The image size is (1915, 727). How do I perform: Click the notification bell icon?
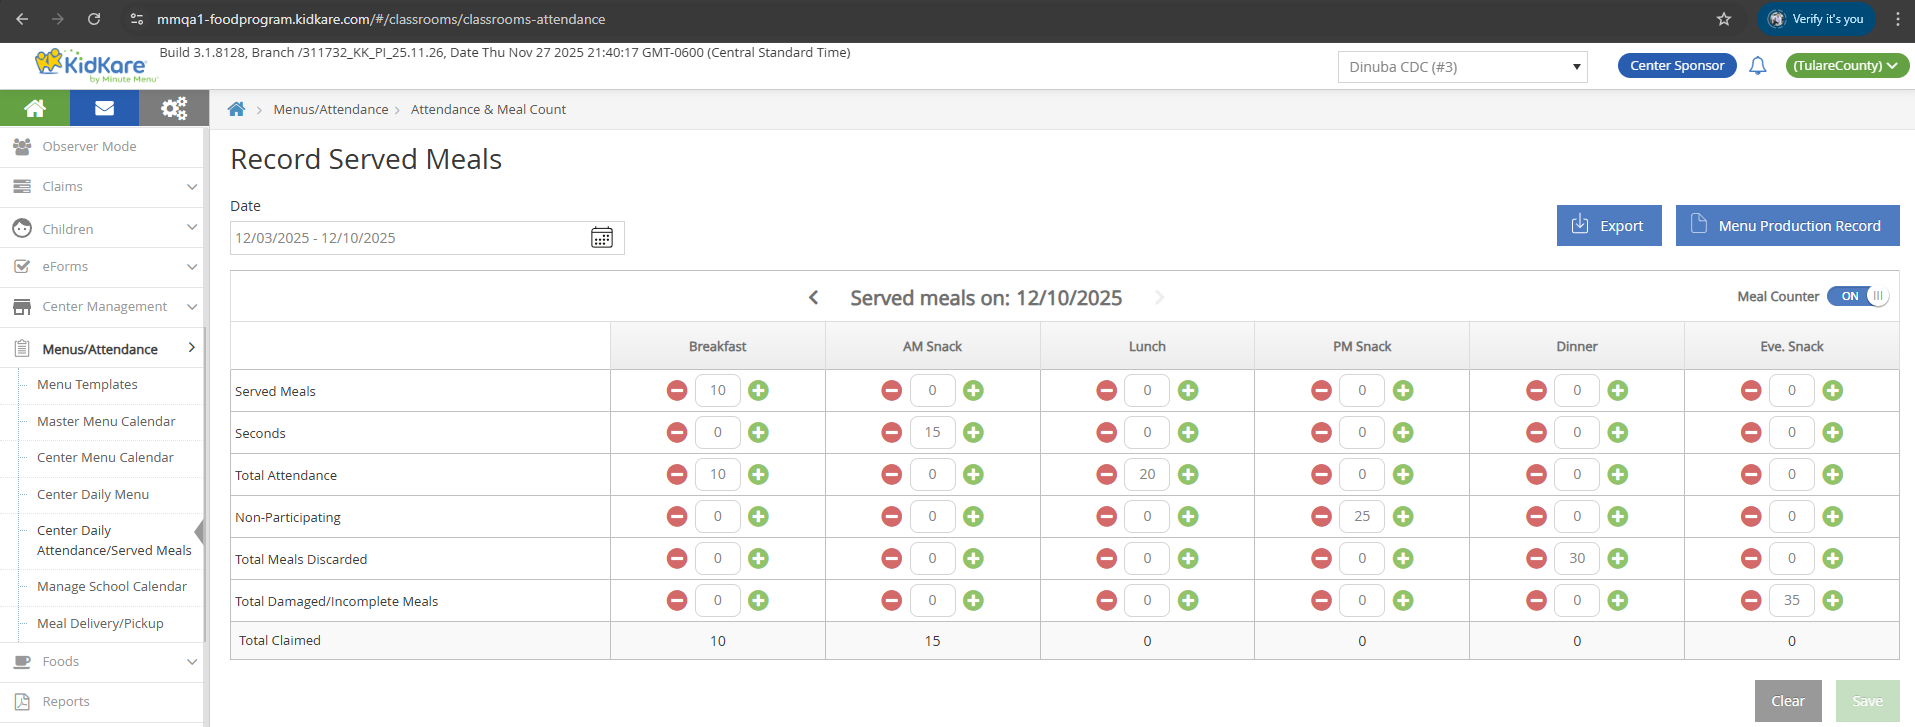click(1757, 66)
